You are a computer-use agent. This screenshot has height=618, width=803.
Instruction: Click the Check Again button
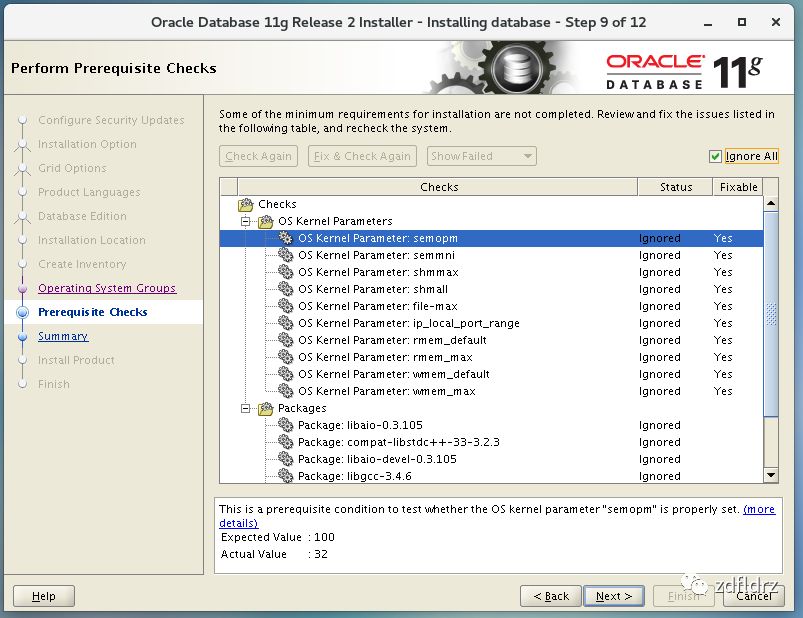coord(259,156)
